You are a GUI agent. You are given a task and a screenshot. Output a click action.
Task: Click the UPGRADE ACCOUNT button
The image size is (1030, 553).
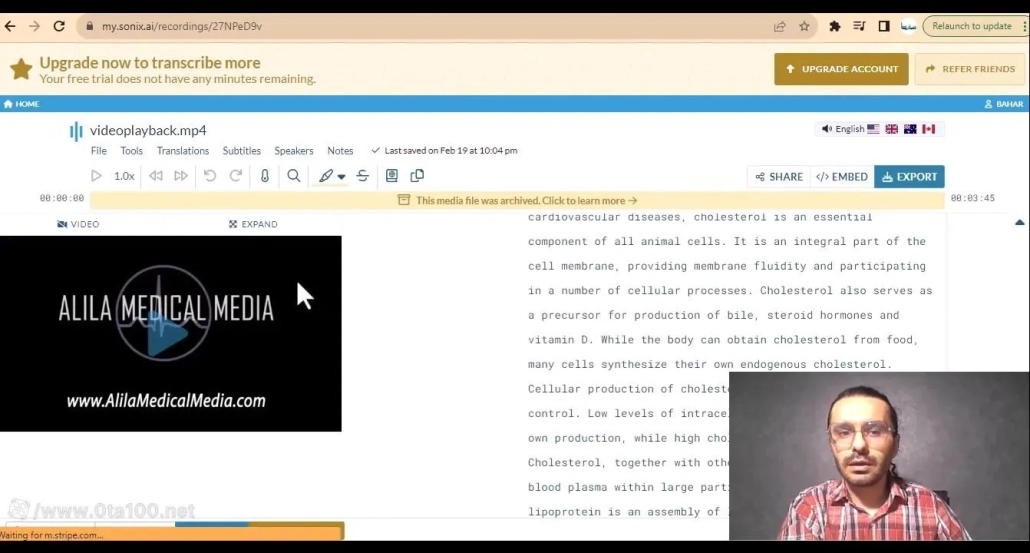pyautogui.click(x=841, y=69)
